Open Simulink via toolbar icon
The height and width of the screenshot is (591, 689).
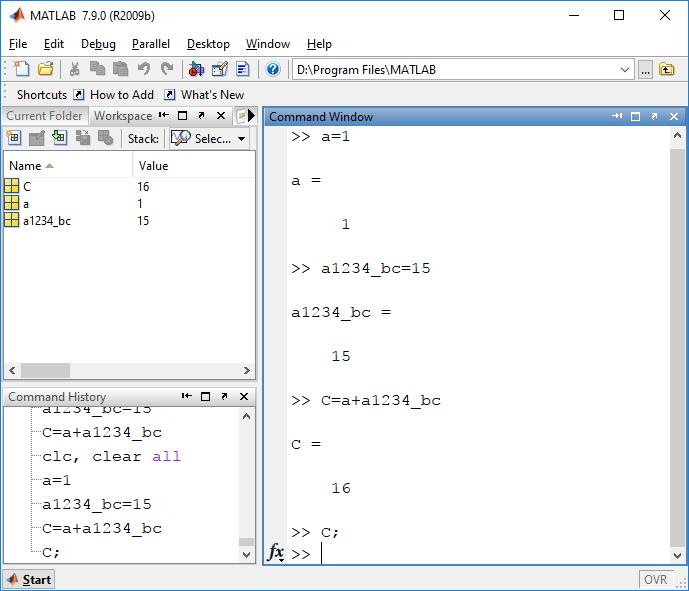(196, 69)
